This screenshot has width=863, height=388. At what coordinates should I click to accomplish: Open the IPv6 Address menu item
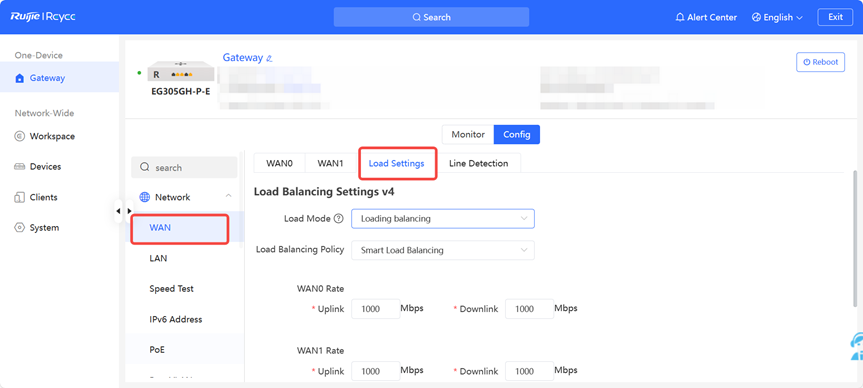click(x=184, y=319)
